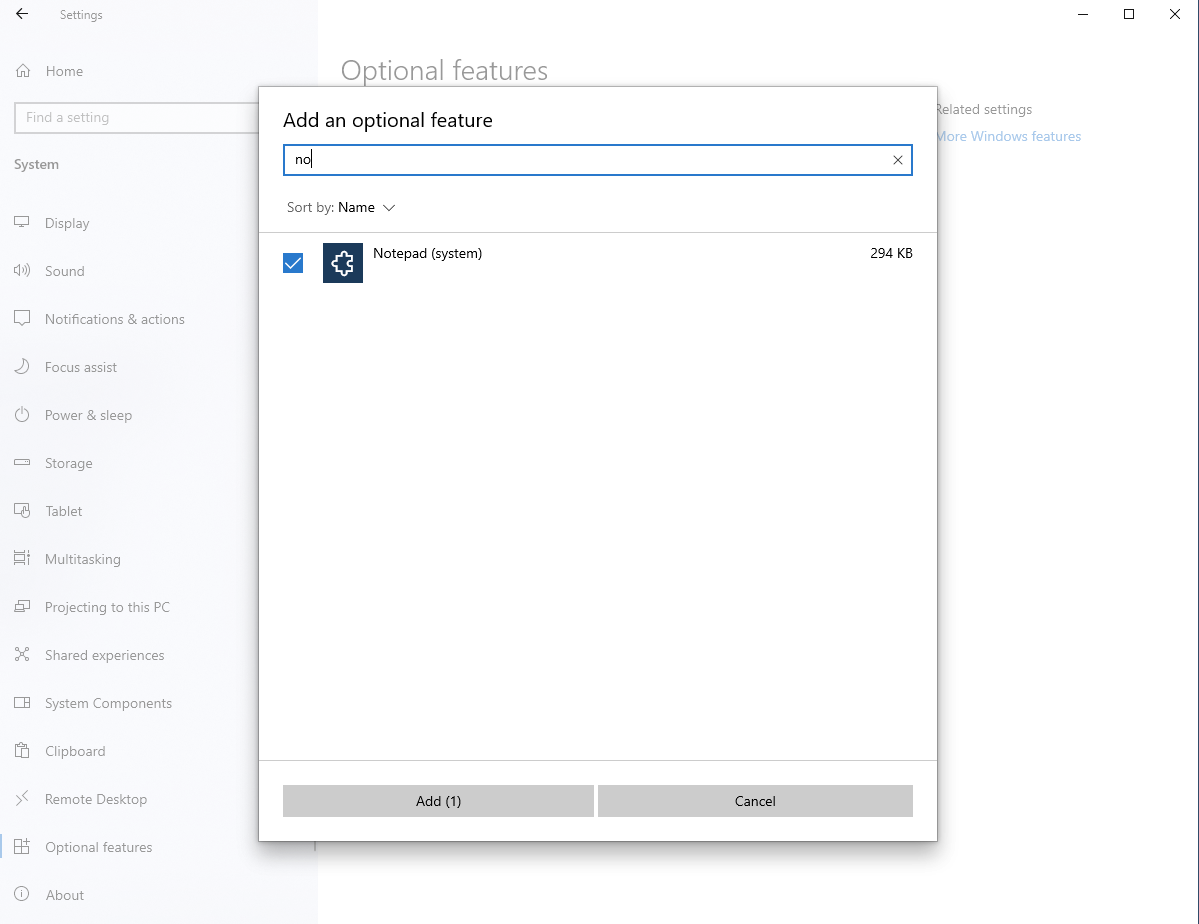Click the Notepad (system) puzzle-piece feature icon
Screen dimensions: 1199x924
pos(343,263)
